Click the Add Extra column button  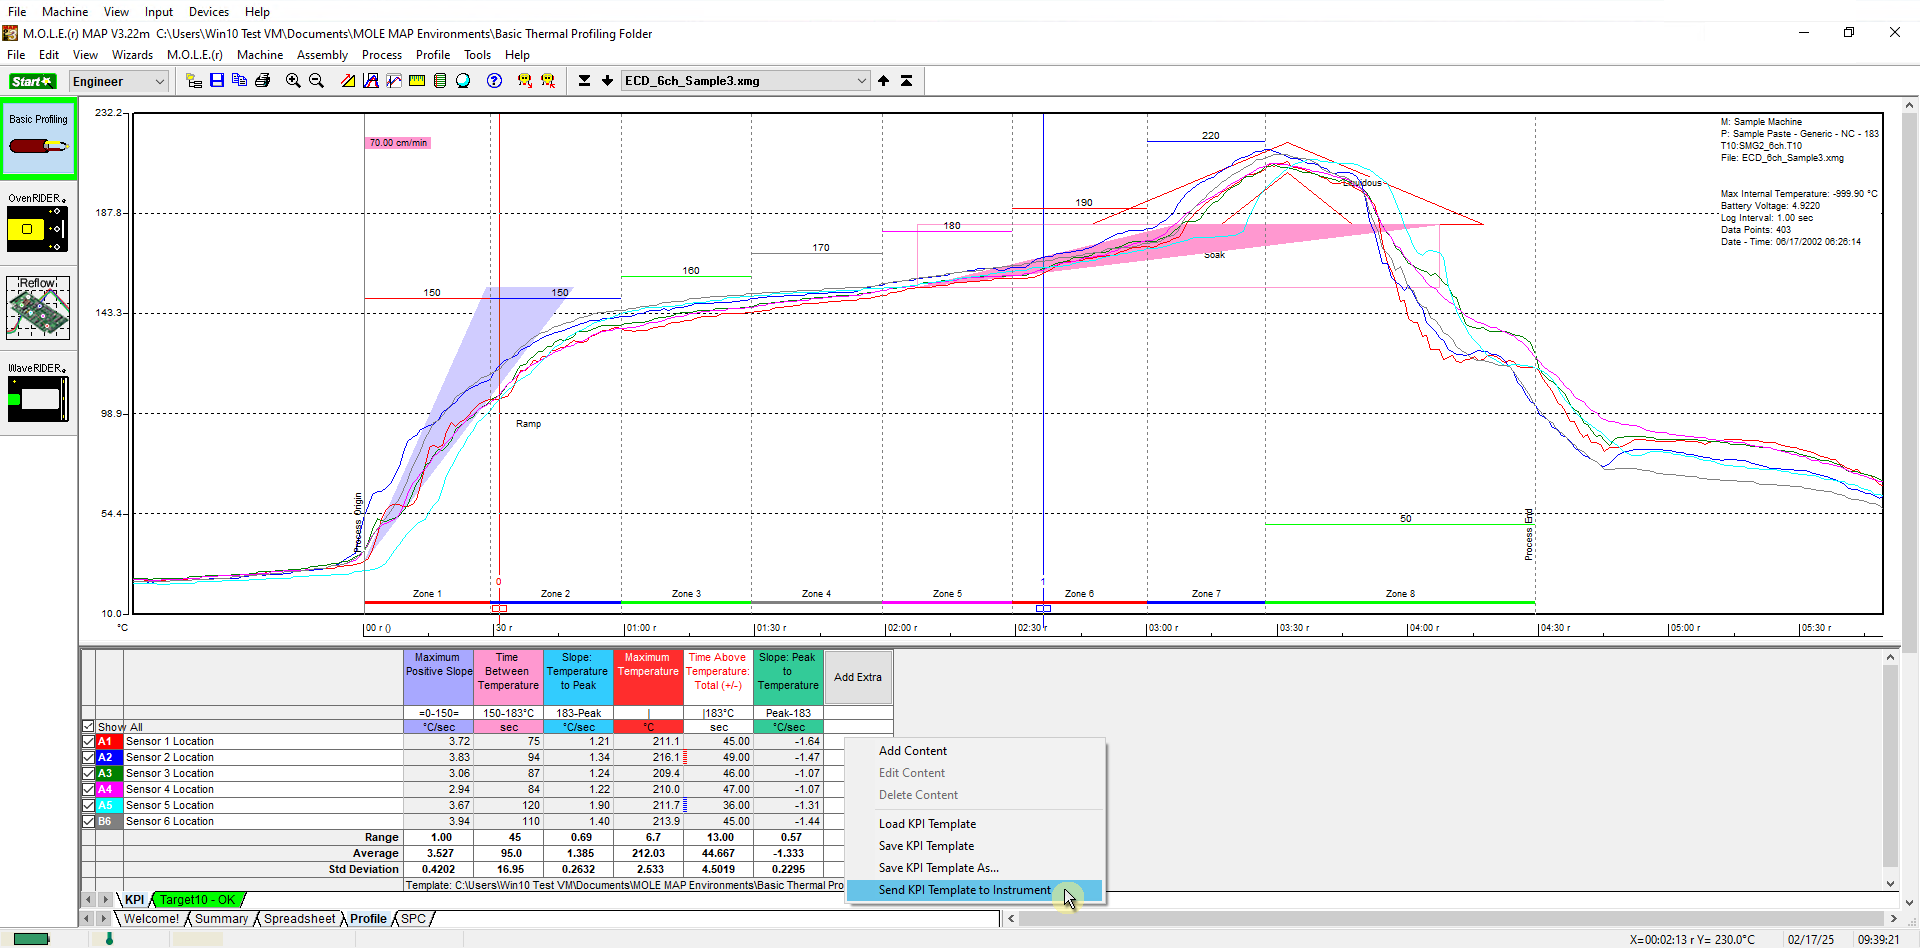coord(858,677)
